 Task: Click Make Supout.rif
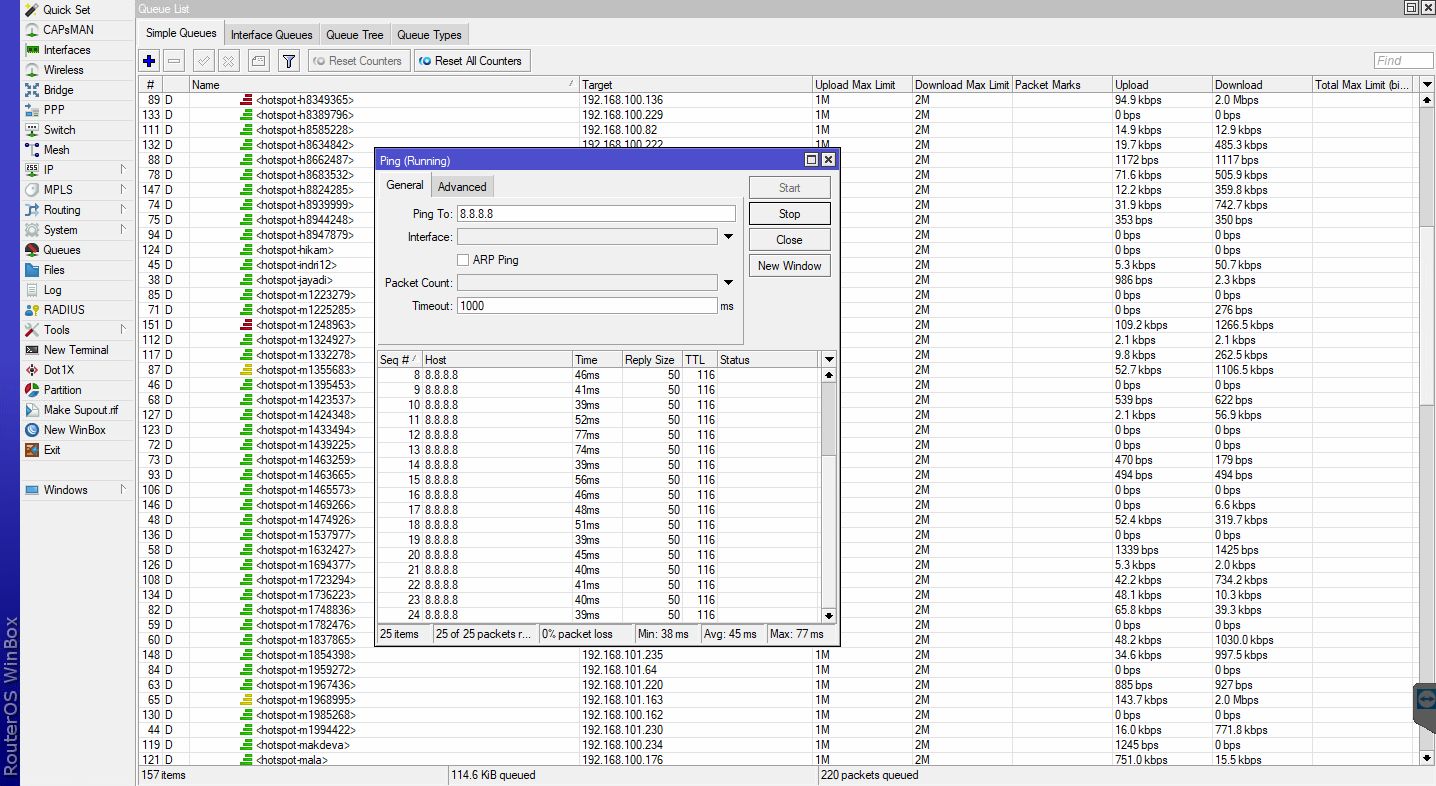click(x=80, y=410)
